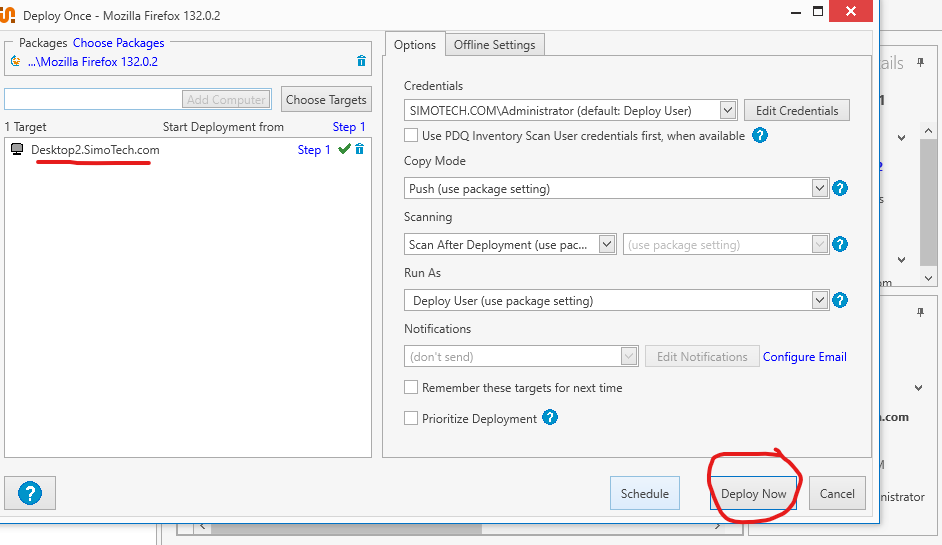This screenshot has height=545, width=942.
Task: Click Step 1 link on Desktop2 row
Action: 314,150
